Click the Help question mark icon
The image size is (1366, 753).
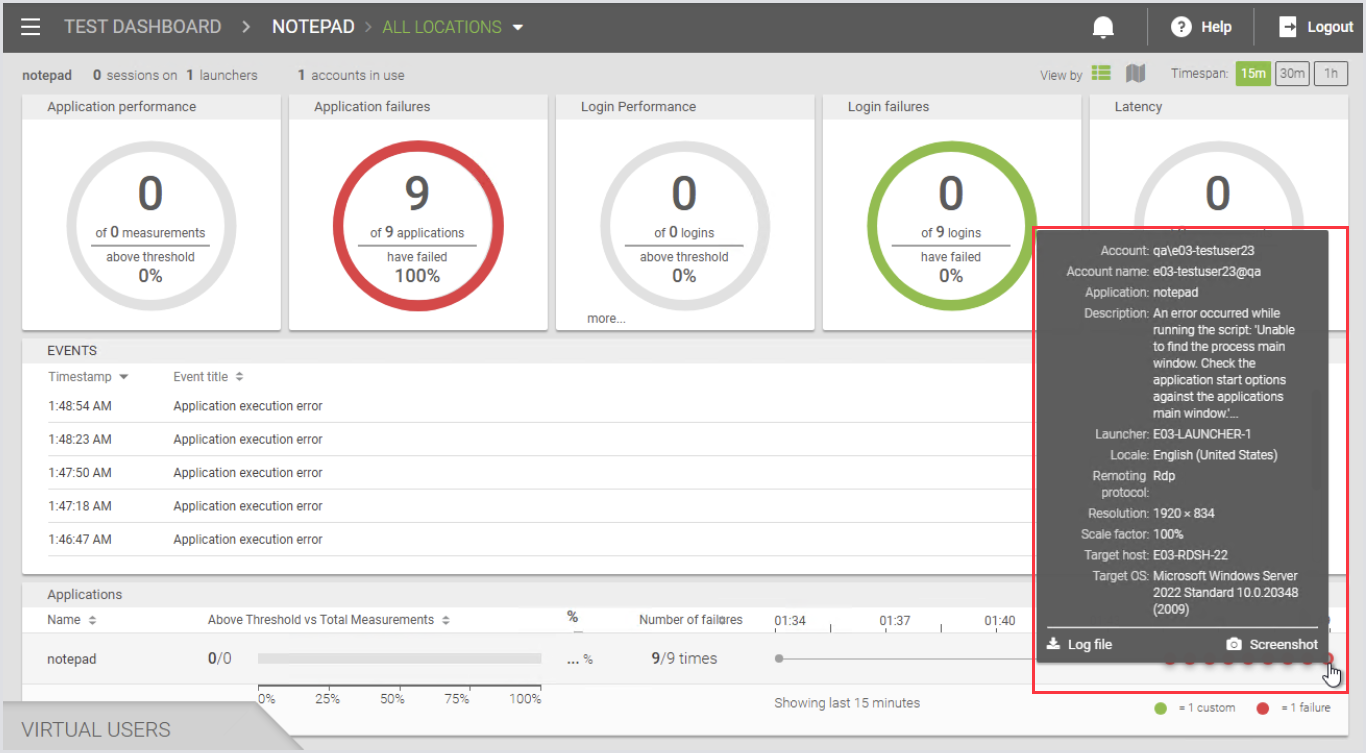1182,27
